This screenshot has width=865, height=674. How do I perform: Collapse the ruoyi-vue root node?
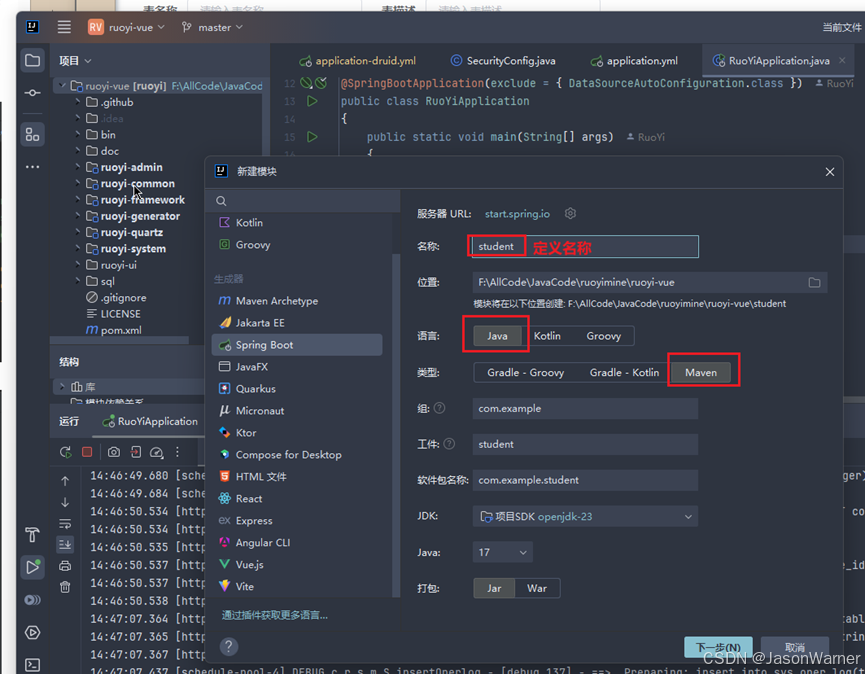(62, 85)
